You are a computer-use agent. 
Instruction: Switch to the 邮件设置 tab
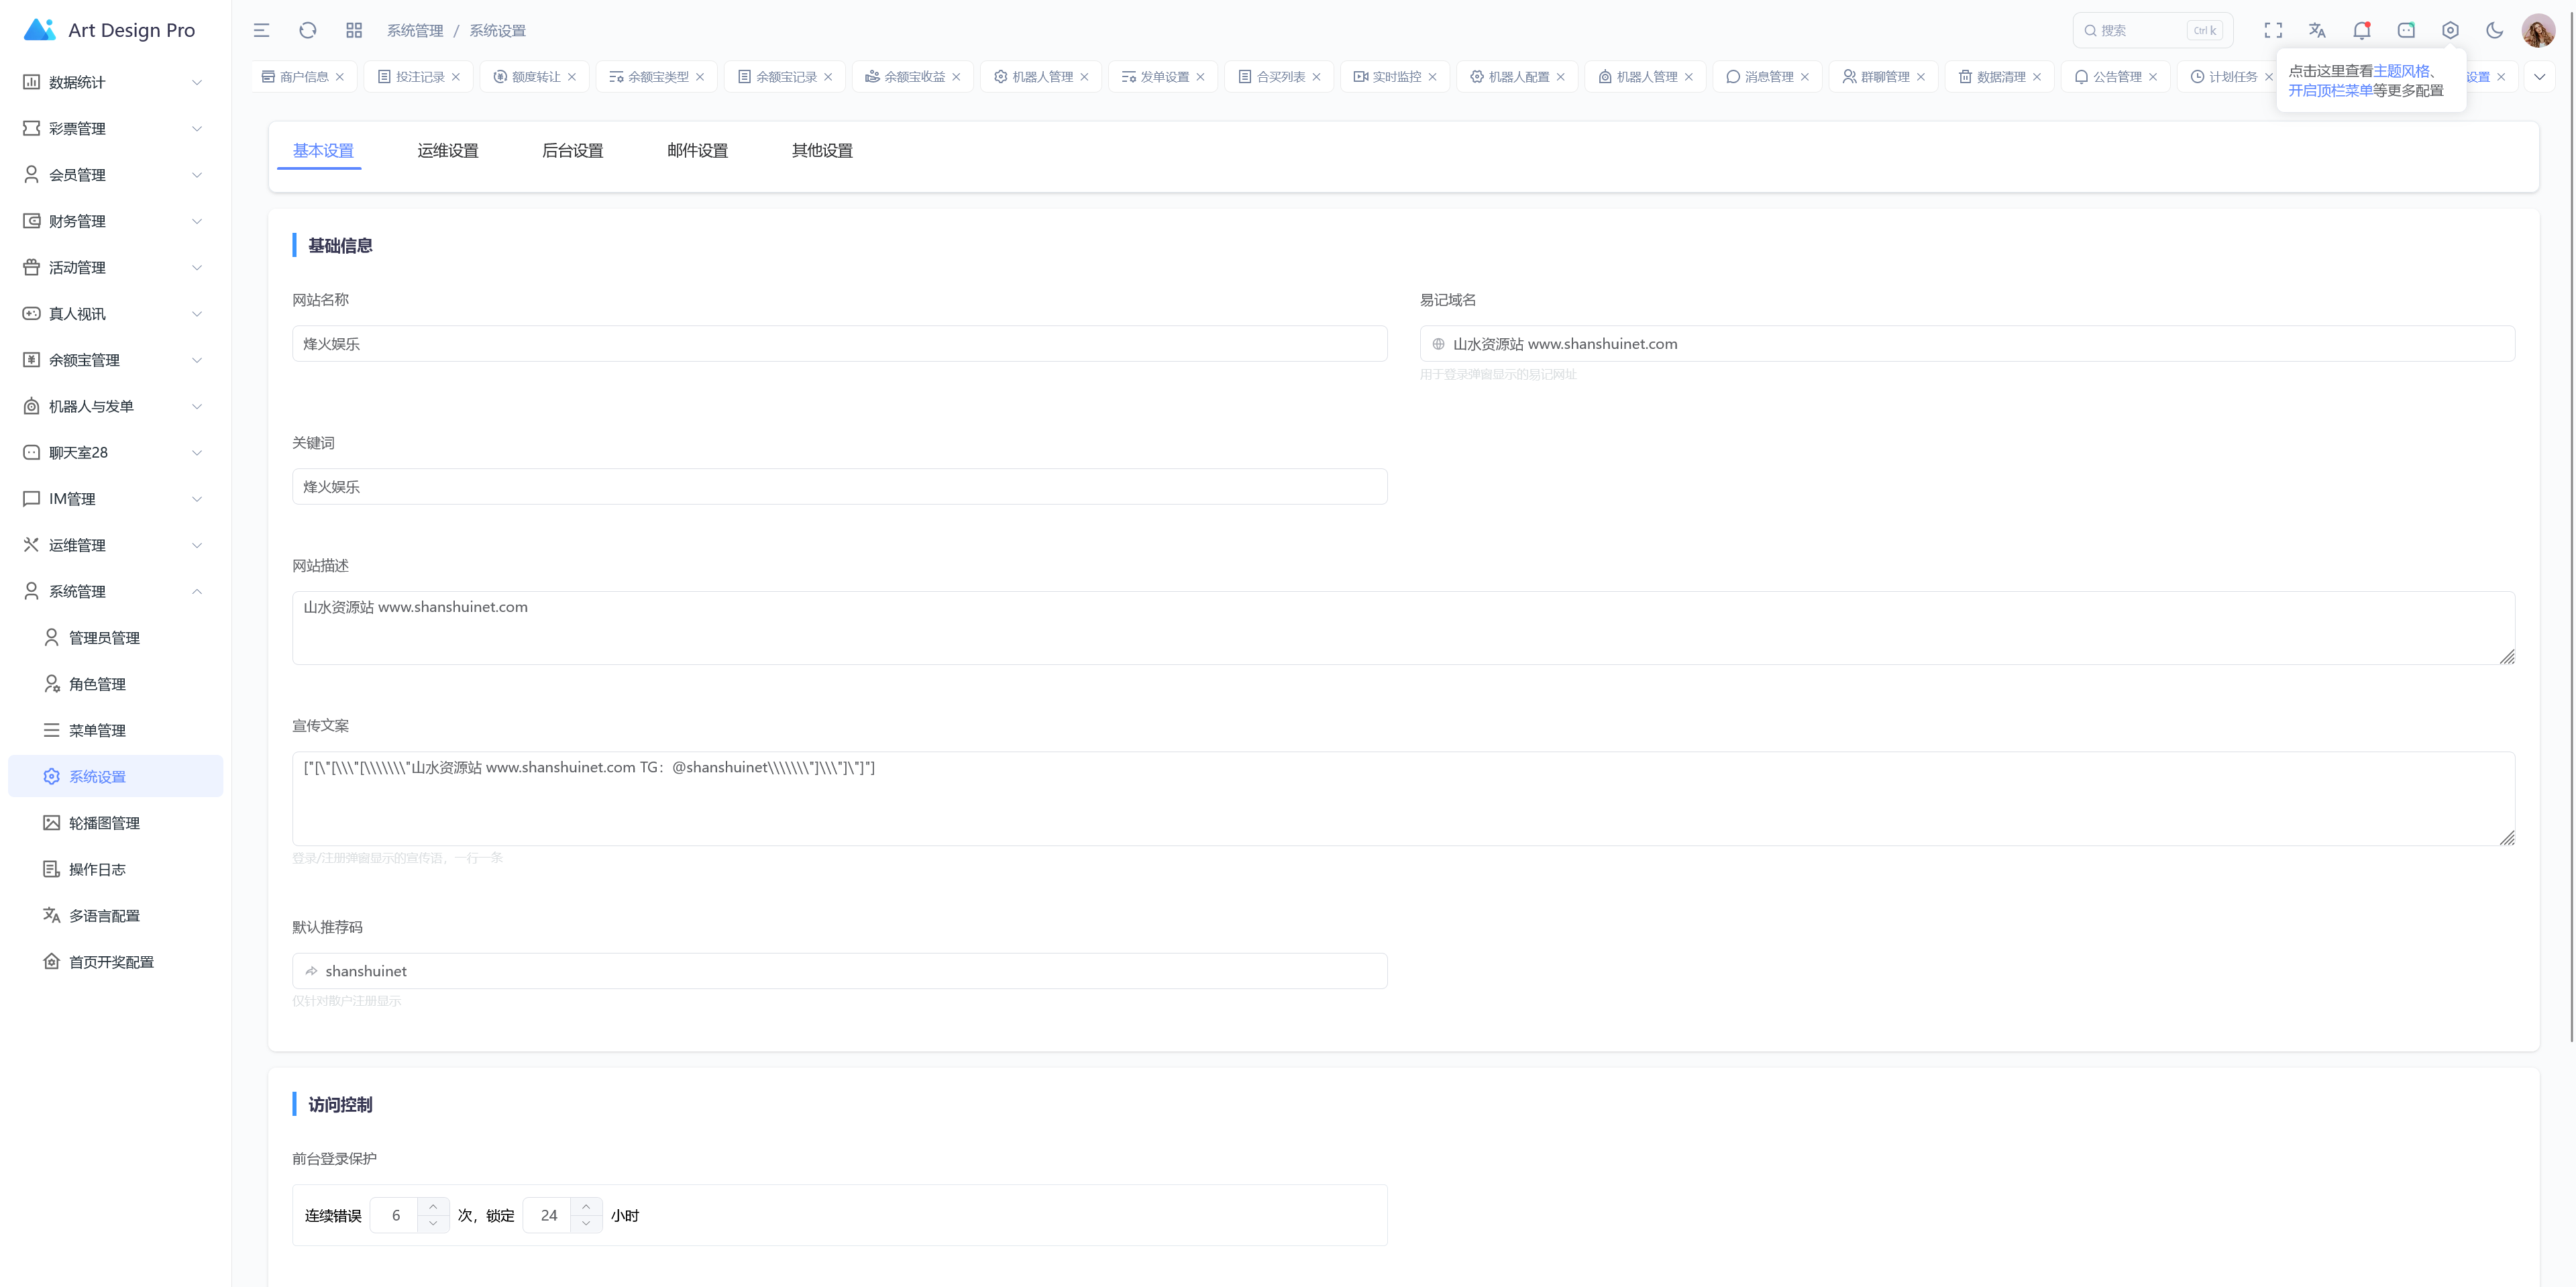[697, 150]
